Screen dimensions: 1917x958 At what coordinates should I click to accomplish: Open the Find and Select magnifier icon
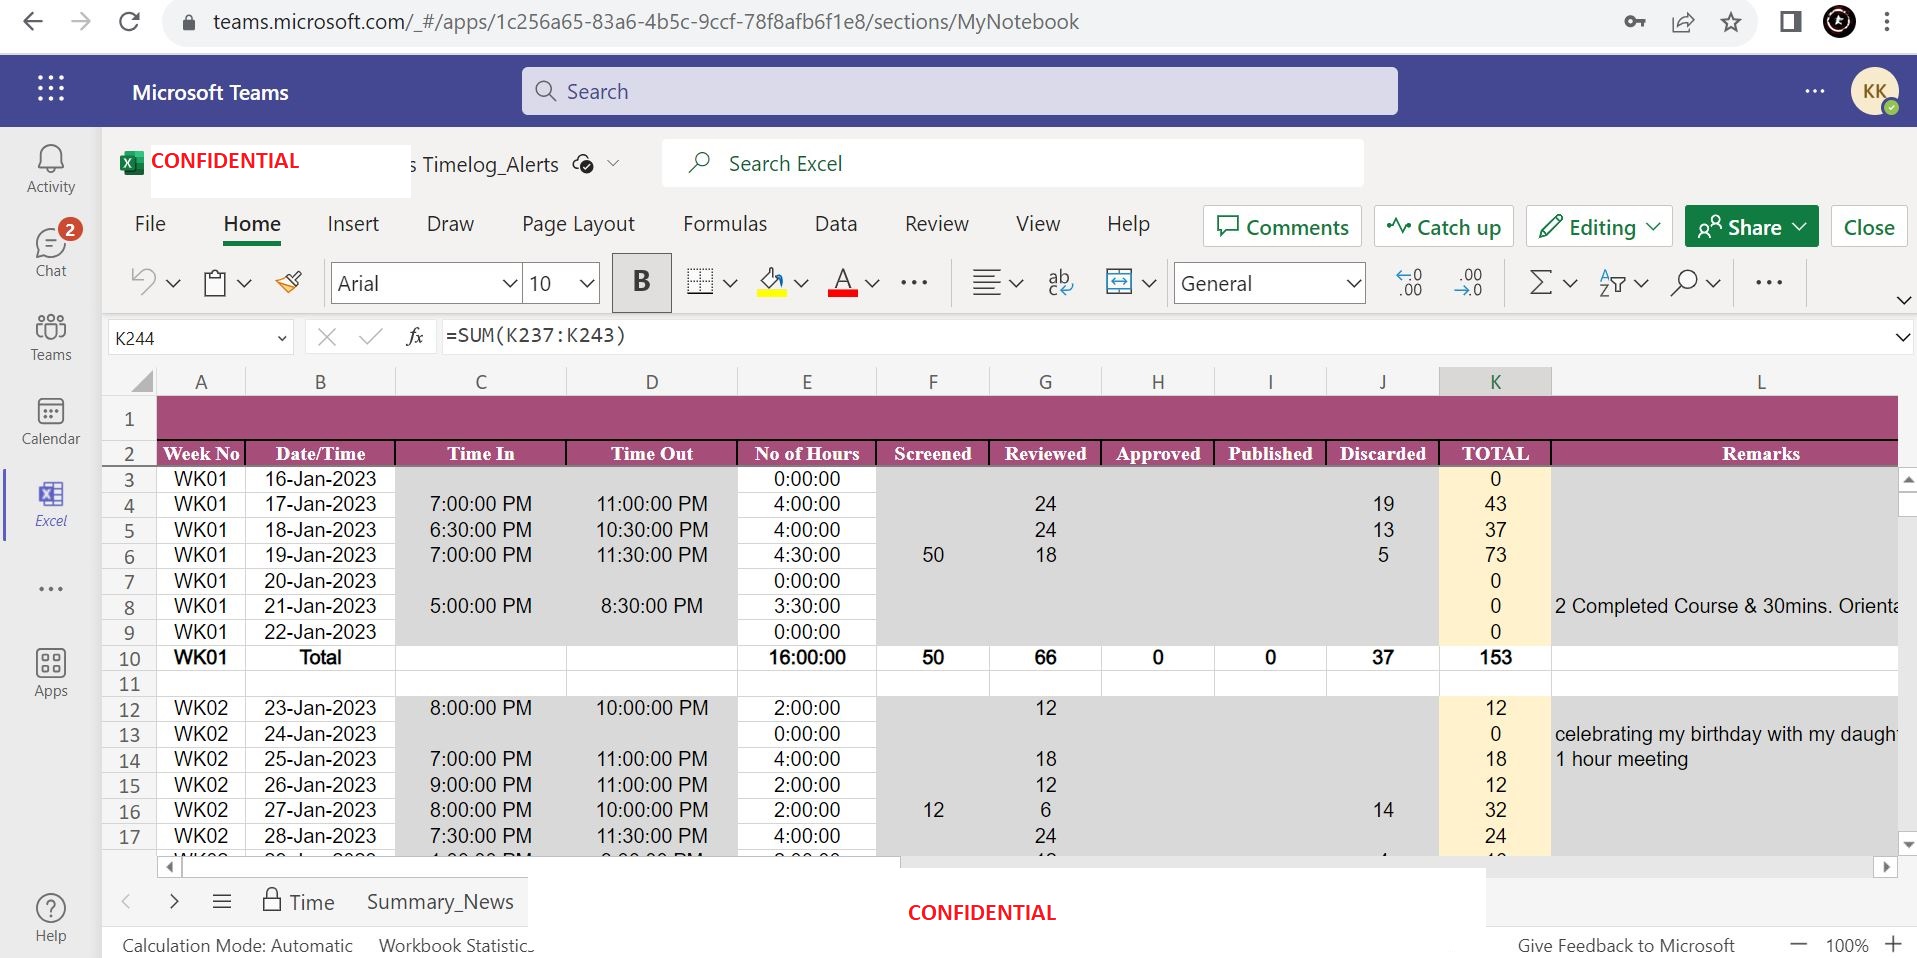tap(1684, 283)
